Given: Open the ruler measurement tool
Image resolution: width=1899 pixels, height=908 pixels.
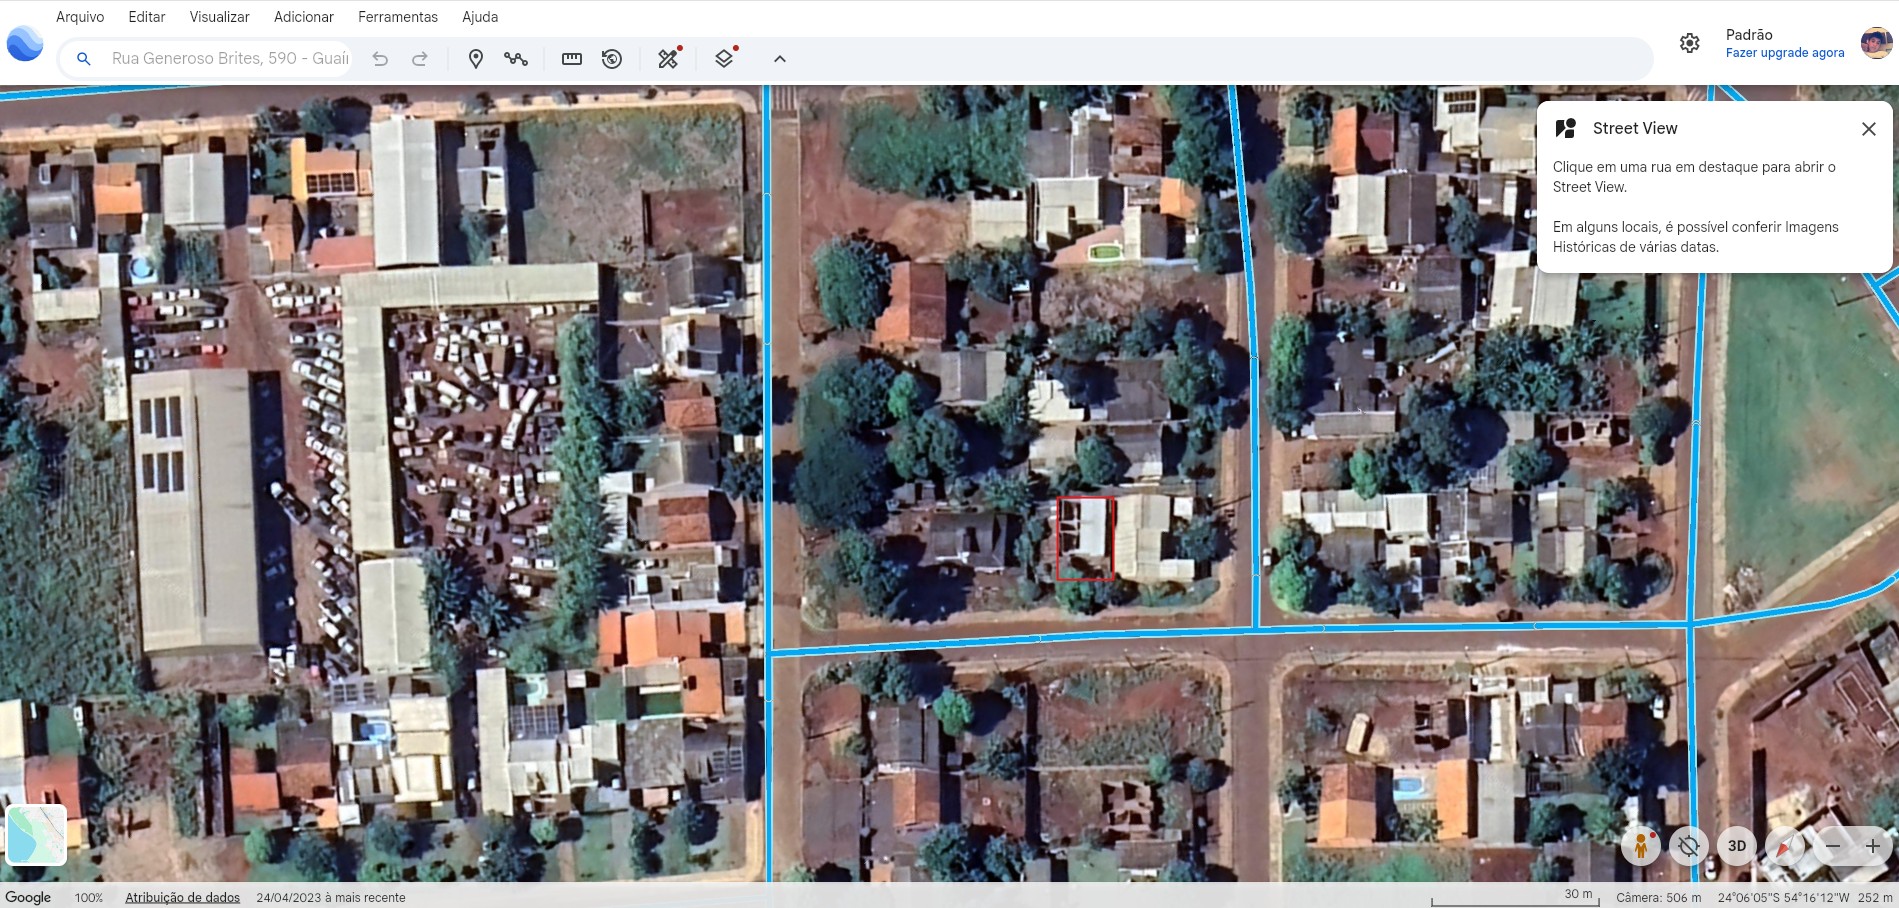Looking at the screenshot, I should (572, 59).
